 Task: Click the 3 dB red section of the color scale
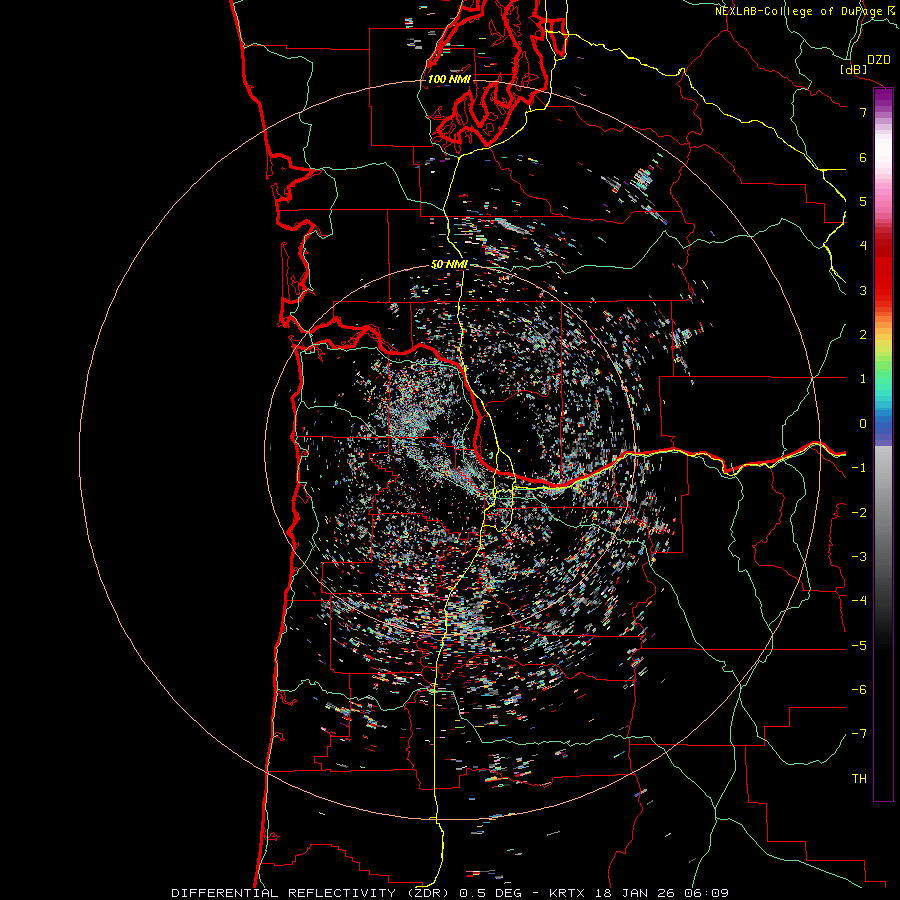(x=883, y=290)
